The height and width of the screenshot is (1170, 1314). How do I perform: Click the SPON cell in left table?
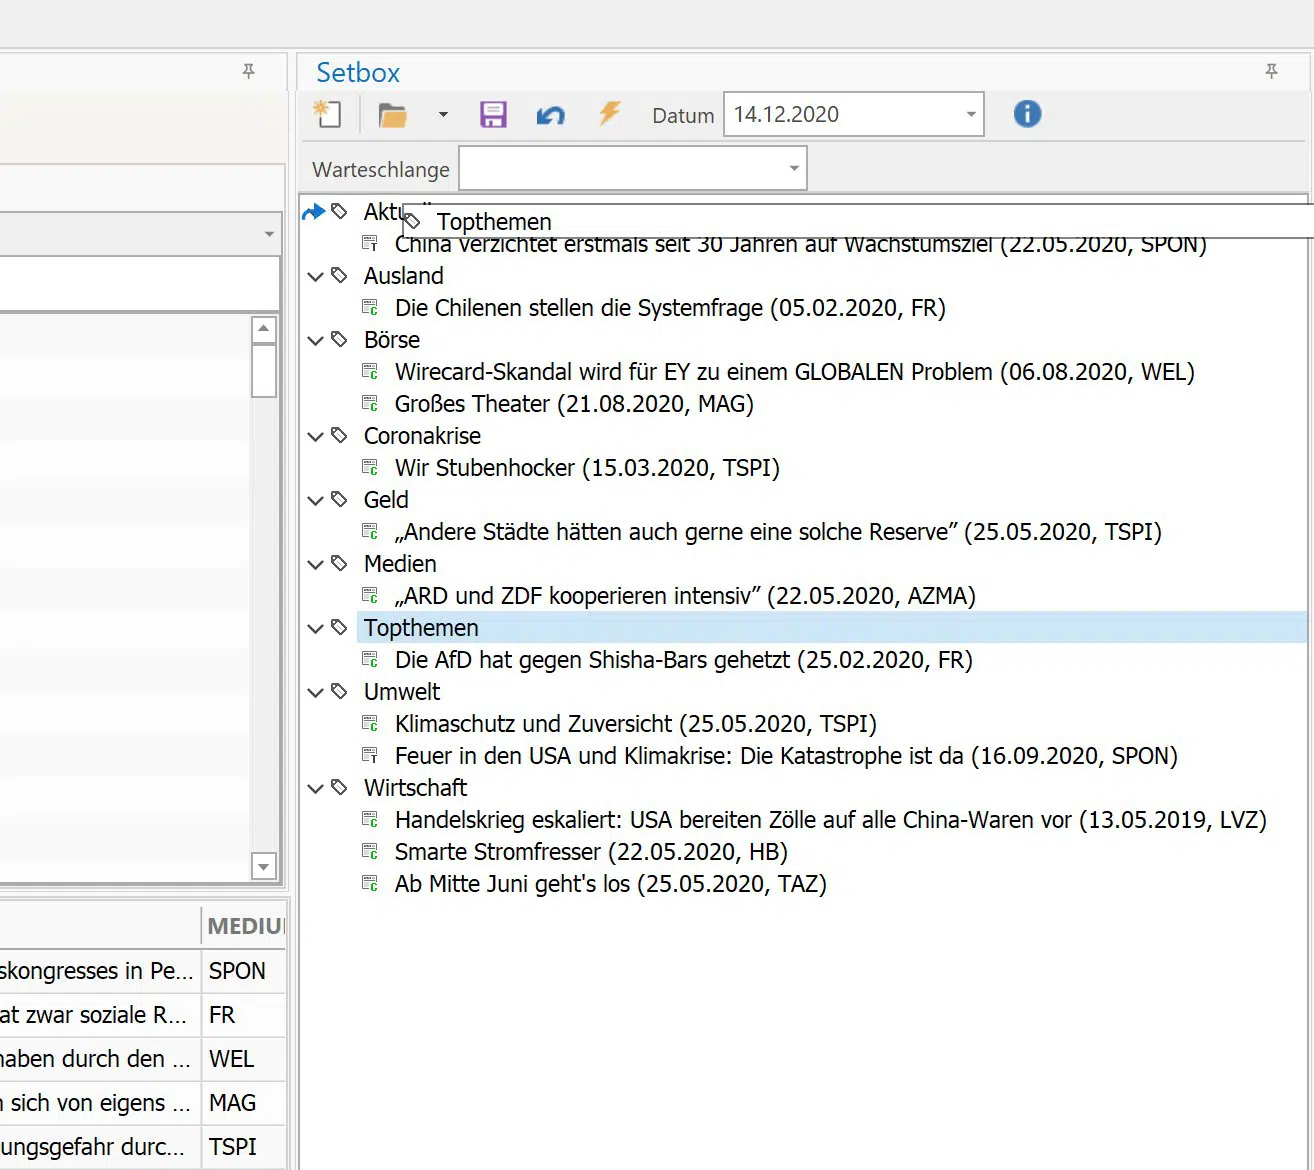pos(244,971)
